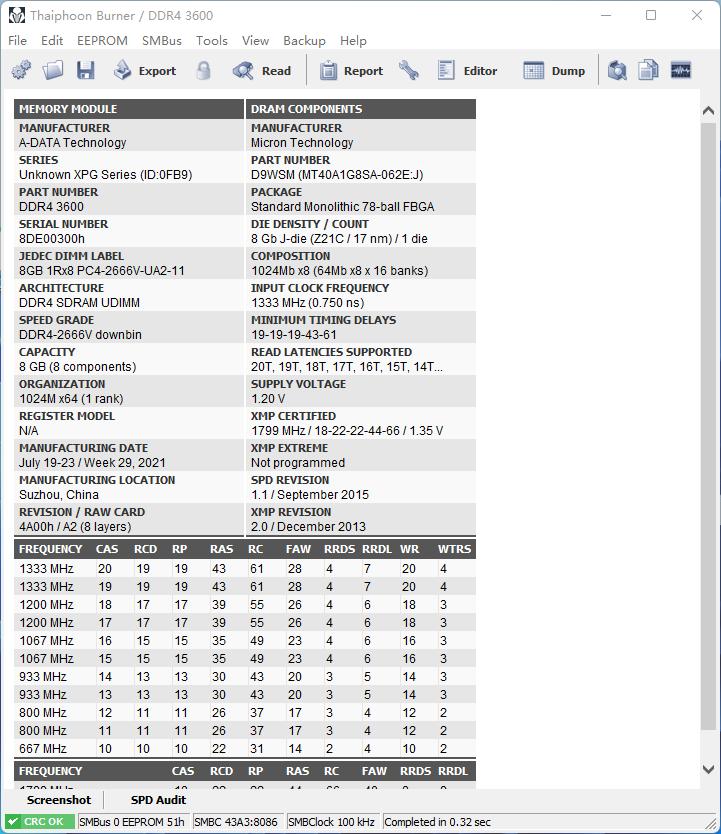Click the vertical scrollbar thumb

pyautogui.click(x=708, y=427)
